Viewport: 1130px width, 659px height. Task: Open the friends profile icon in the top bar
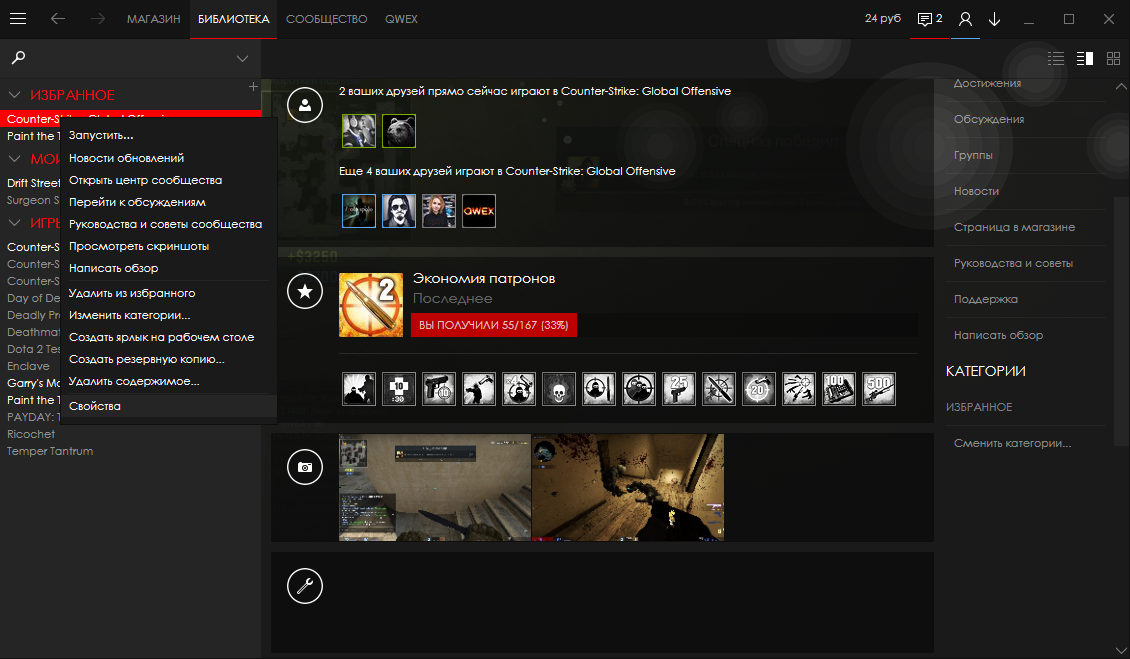tap(965, 19)
